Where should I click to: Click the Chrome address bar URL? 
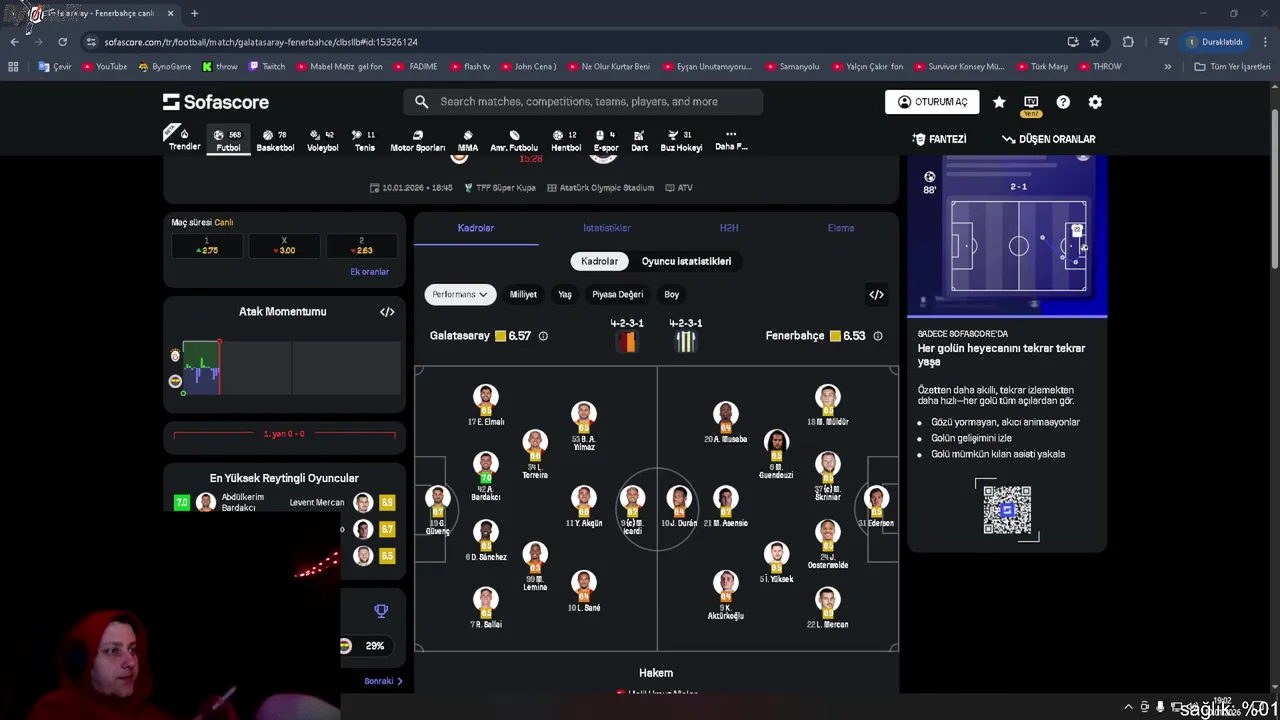point(261,42)
